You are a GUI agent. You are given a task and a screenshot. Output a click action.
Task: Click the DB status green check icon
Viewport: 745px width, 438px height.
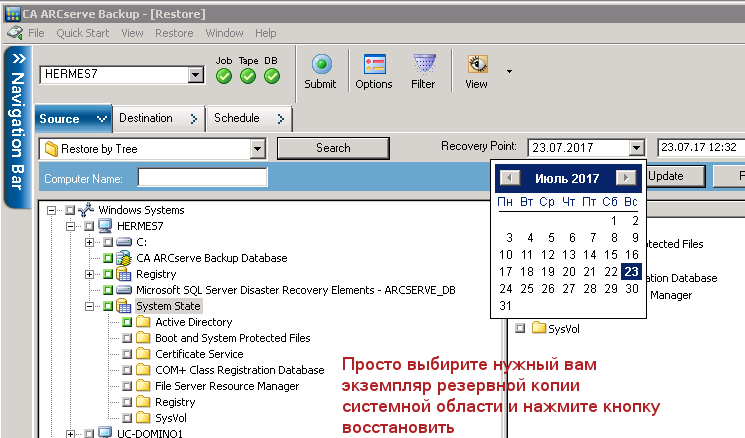pos(272,76)
